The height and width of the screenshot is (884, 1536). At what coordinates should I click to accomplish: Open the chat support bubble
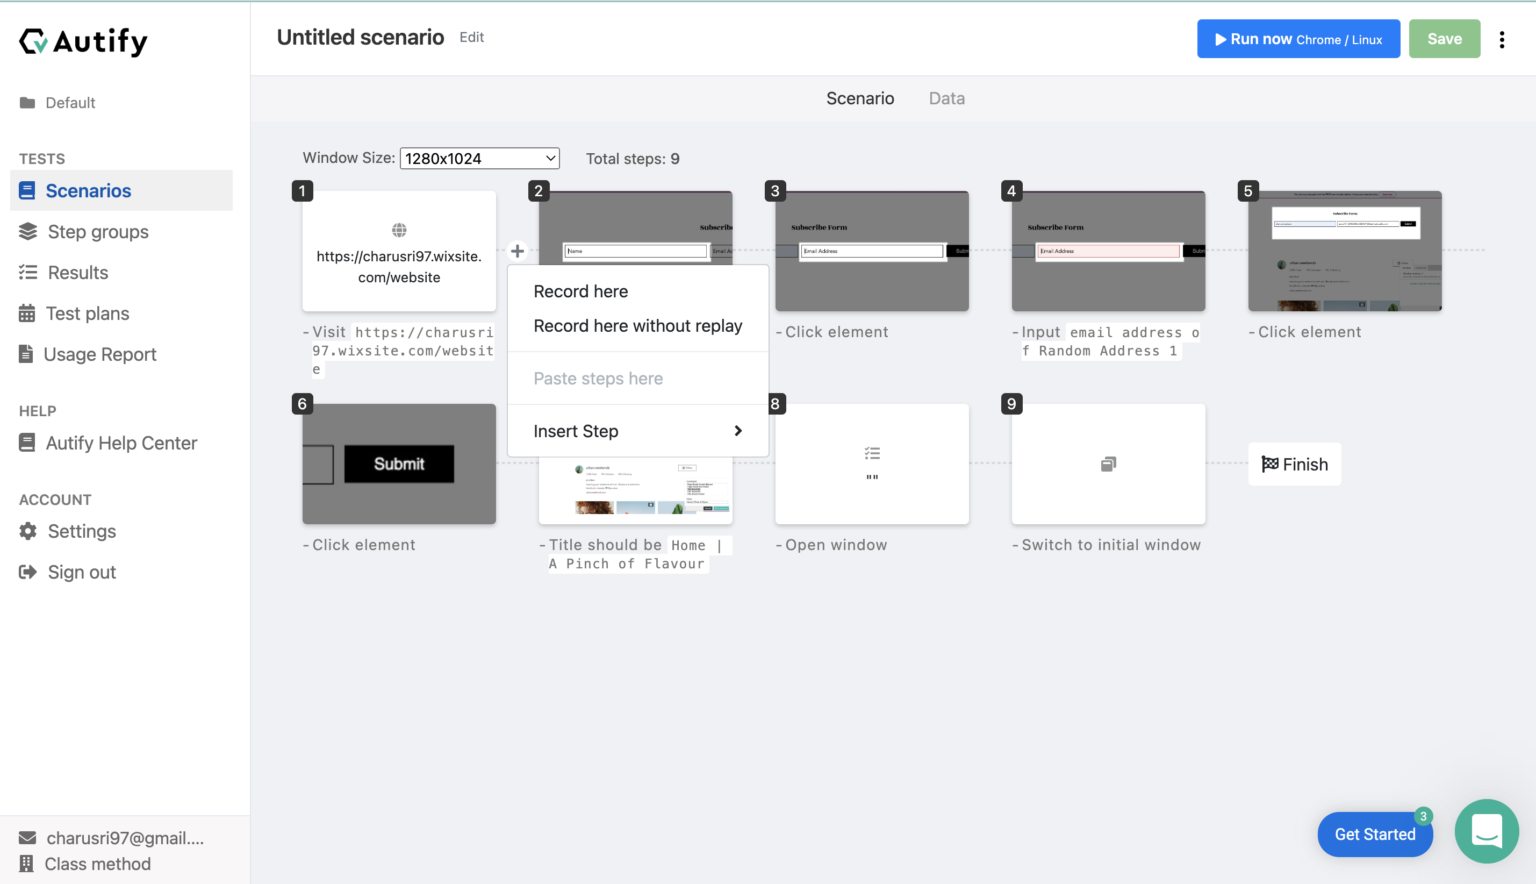pyautogui.click(x=1486, y=831)
